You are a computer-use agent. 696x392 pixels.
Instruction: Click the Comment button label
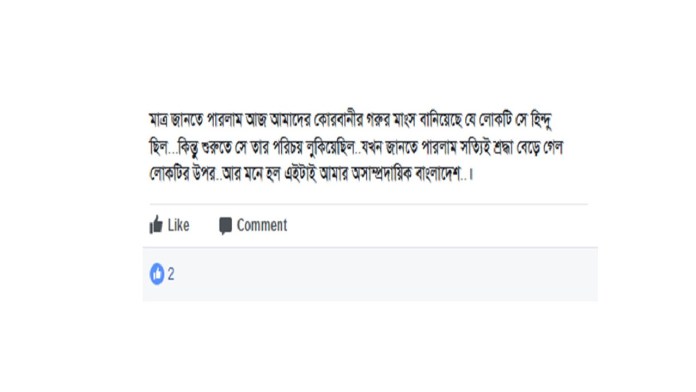coord(262,225)
